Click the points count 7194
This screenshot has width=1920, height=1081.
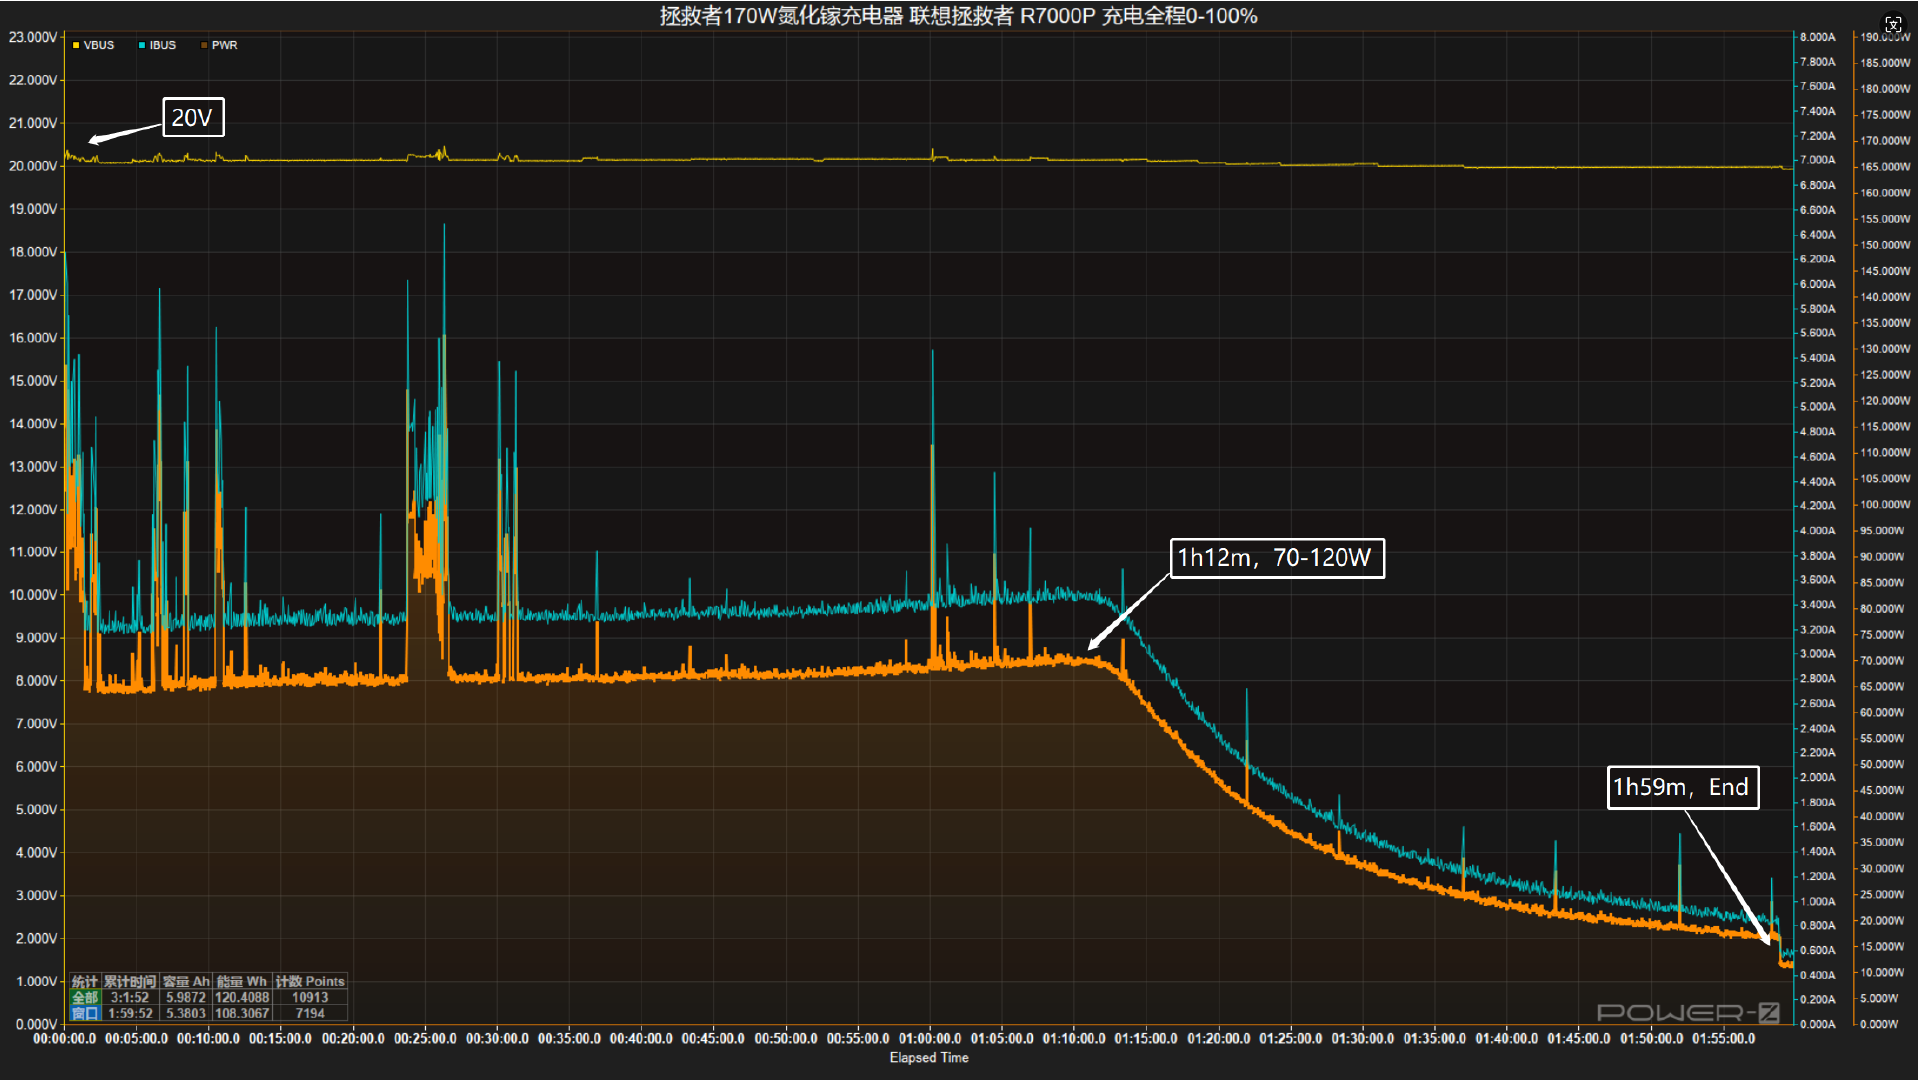point(310,1013)
